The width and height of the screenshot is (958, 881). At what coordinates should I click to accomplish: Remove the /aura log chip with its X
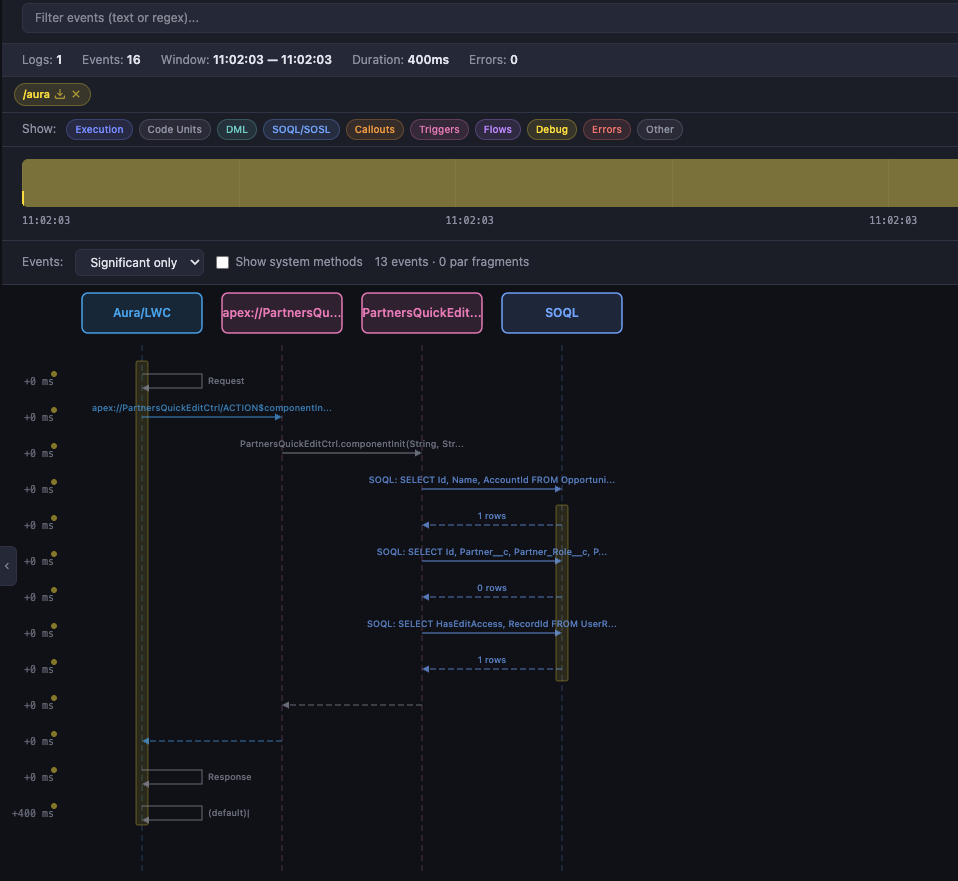(76, 94)
